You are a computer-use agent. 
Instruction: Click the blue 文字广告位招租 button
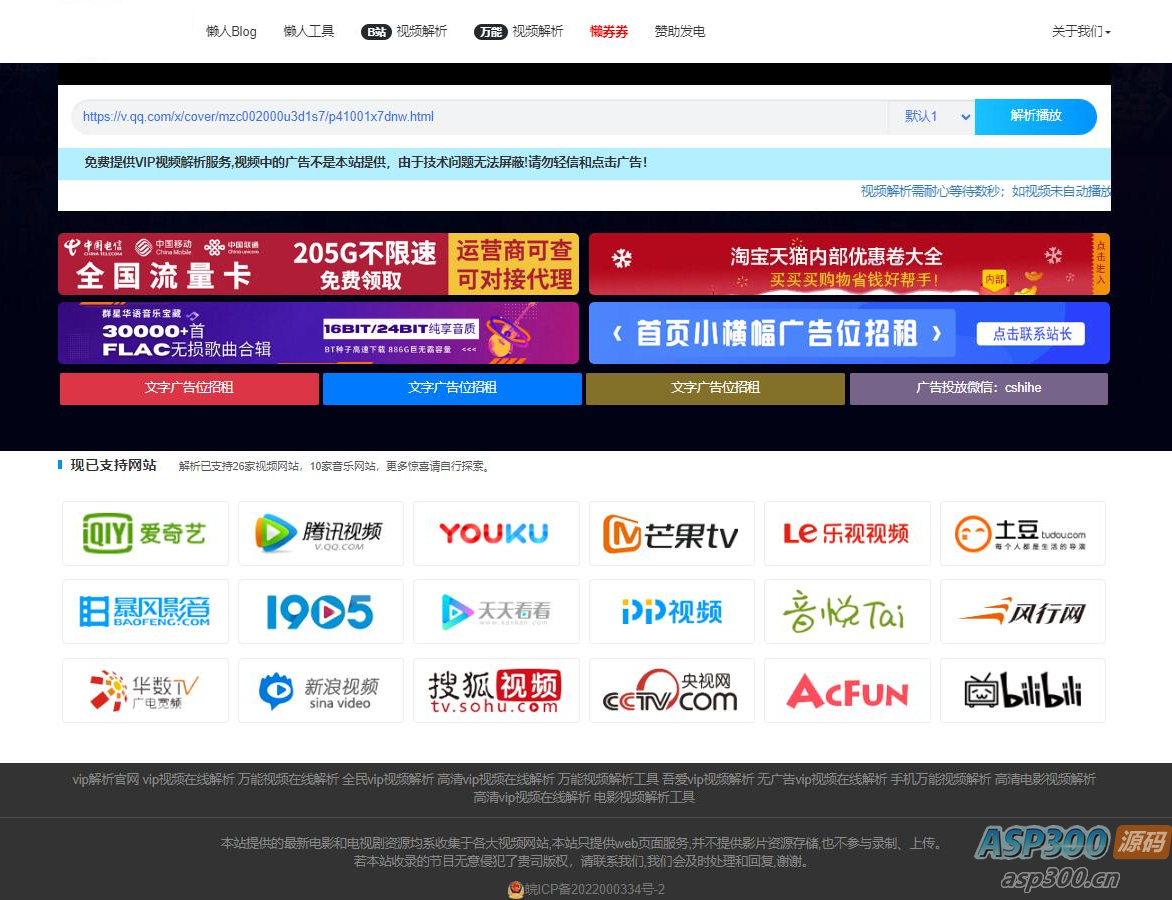[x=452, y=388]
